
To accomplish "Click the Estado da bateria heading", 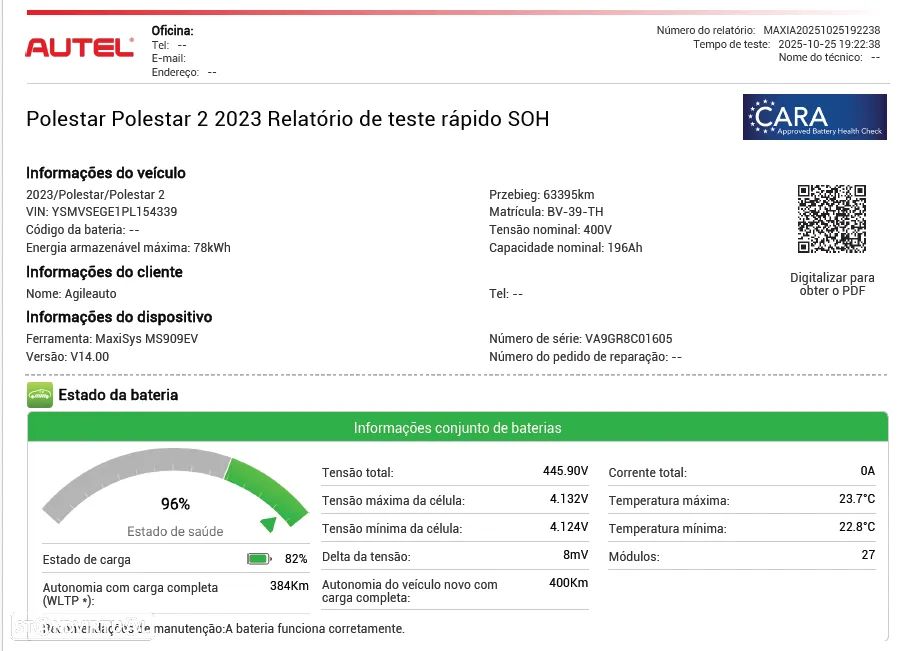I will click(118, 395).
